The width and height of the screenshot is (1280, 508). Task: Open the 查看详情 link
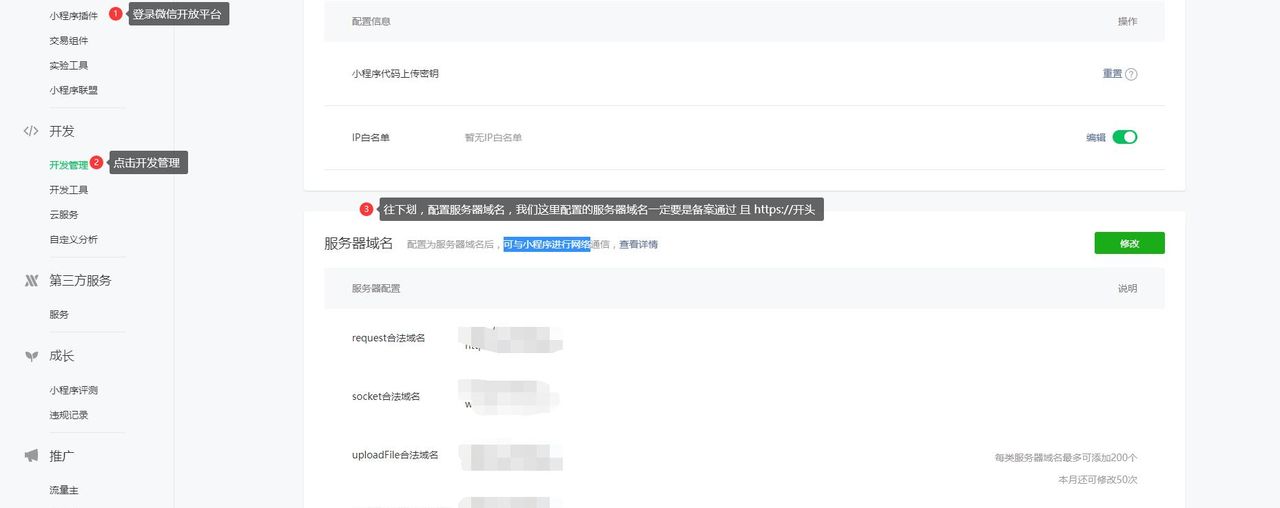[x=638, y=244]
